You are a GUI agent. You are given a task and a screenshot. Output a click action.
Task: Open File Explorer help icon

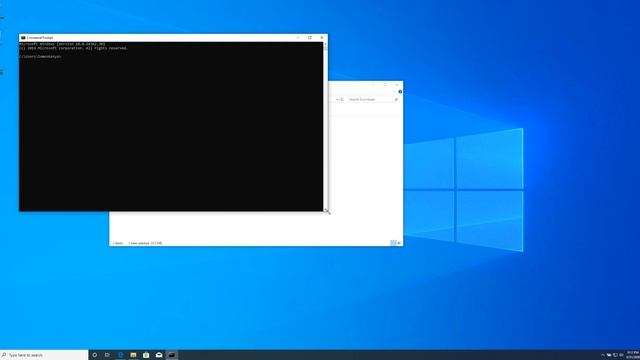point(400,92)
